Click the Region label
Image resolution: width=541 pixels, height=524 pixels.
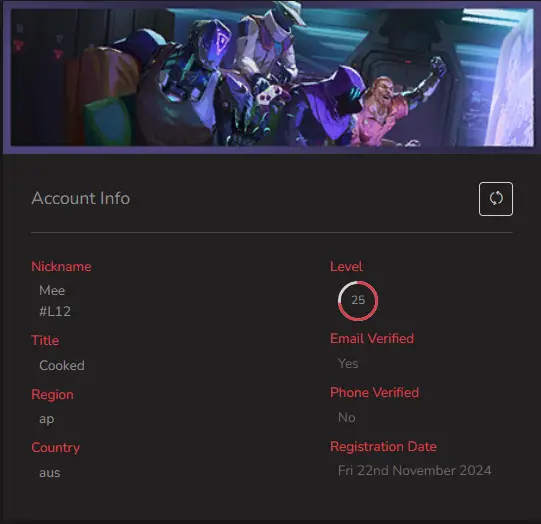click(52, 395)
